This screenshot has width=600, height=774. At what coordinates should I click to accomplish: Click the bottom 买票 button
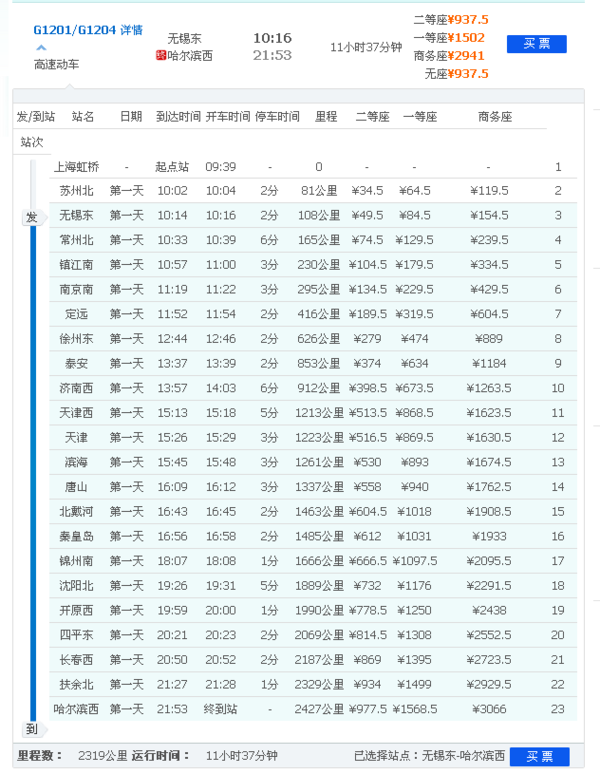tap(539, 756)
